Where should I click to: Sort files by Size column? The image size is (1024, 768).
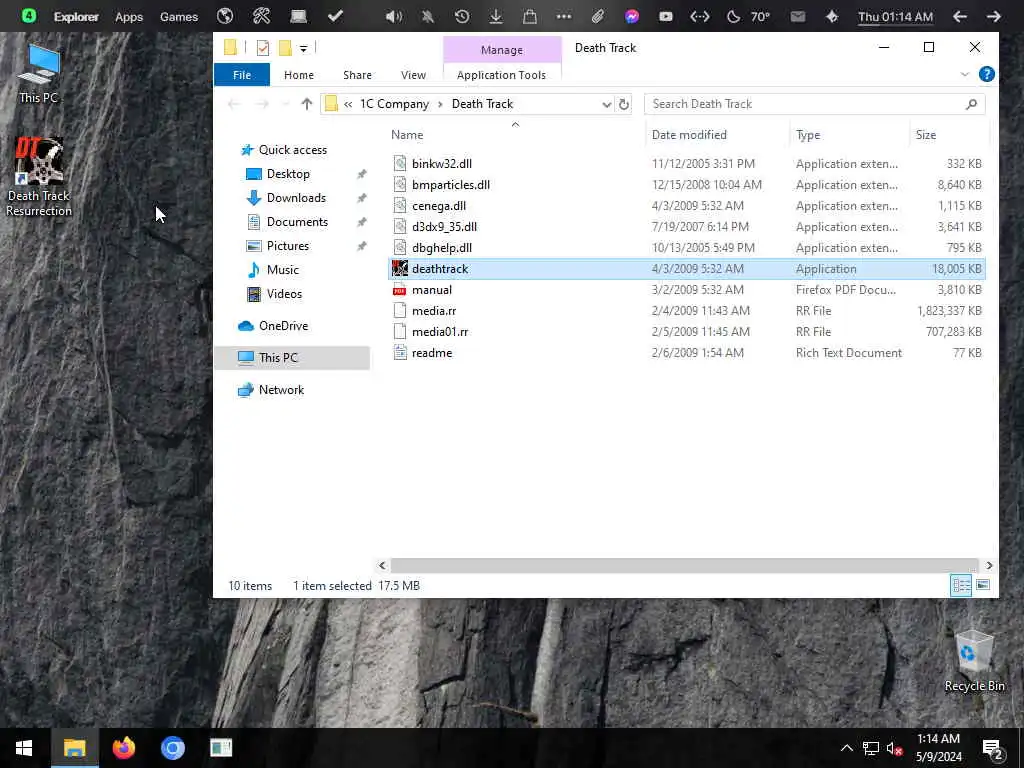(x=925, y=135)
